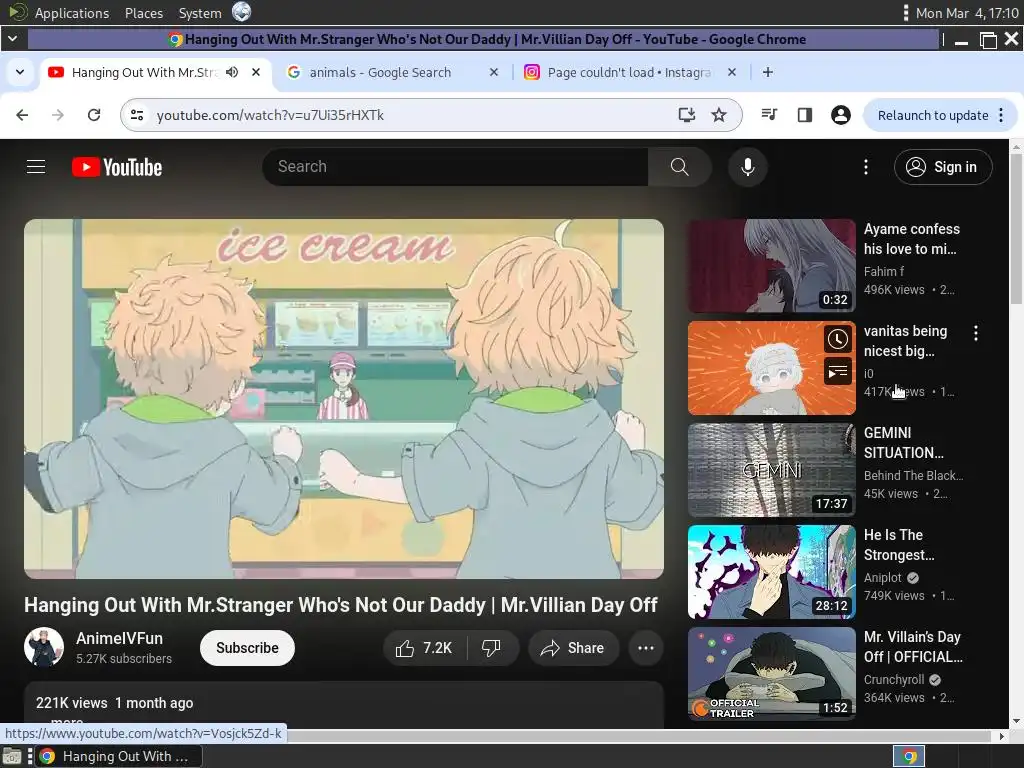Click horizontal scrollbar right arrow
Viewport: 1024px width, 768px height.
pos(1002,736)
